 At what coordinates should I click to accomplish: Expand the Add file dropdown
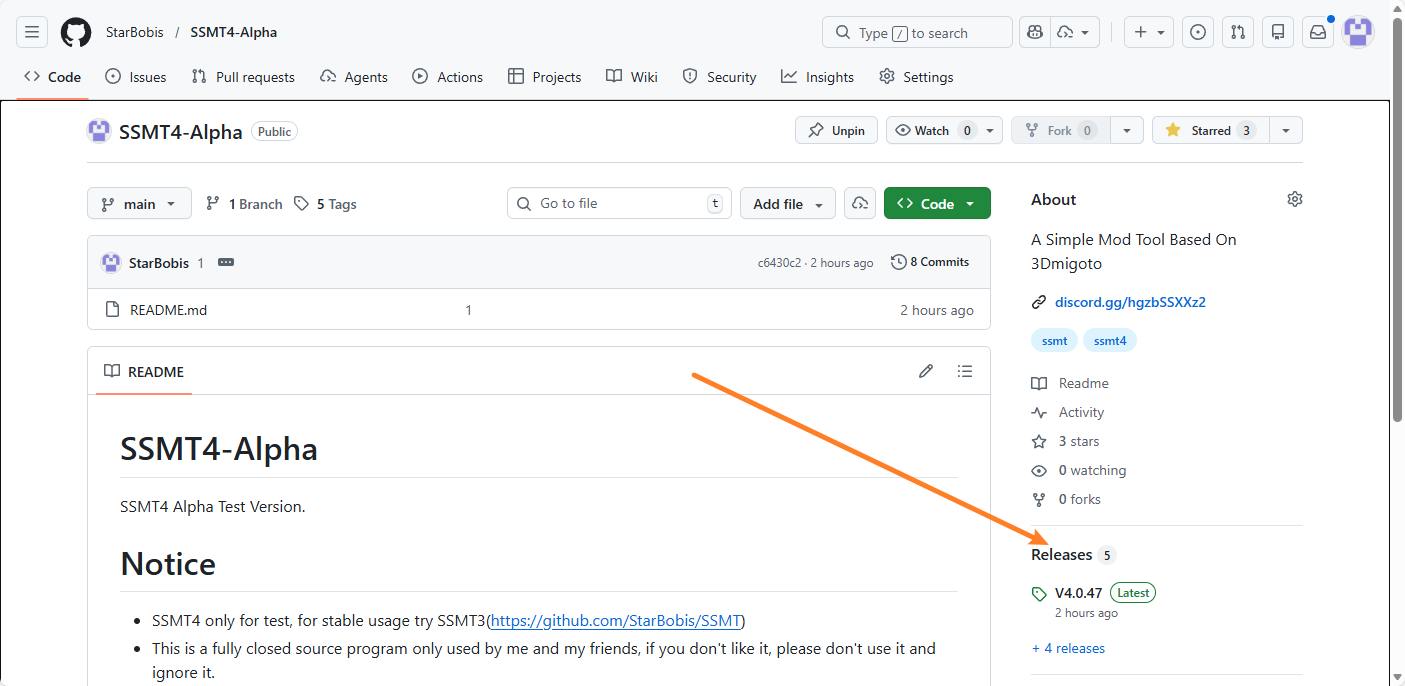[x=788, y=203]
